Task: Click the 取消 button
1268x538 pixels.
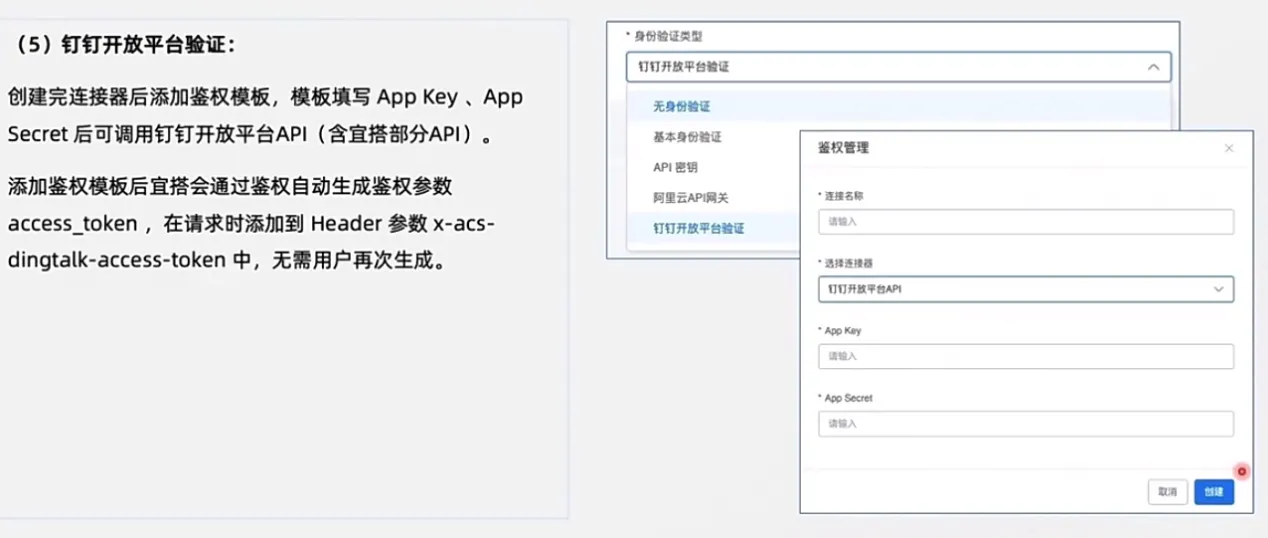Action: [x=1168, y=492]
